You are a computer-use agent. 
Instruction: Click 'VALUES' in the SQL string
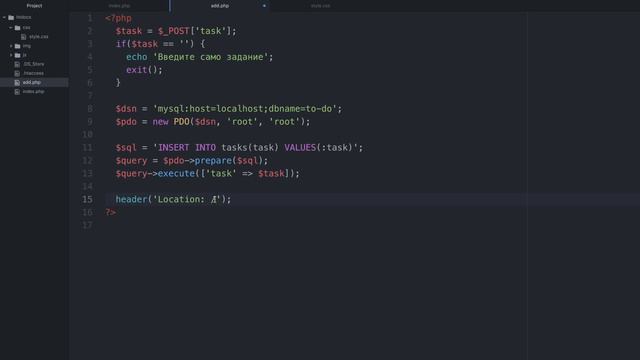pyautogui.click(x=300, y=148)
